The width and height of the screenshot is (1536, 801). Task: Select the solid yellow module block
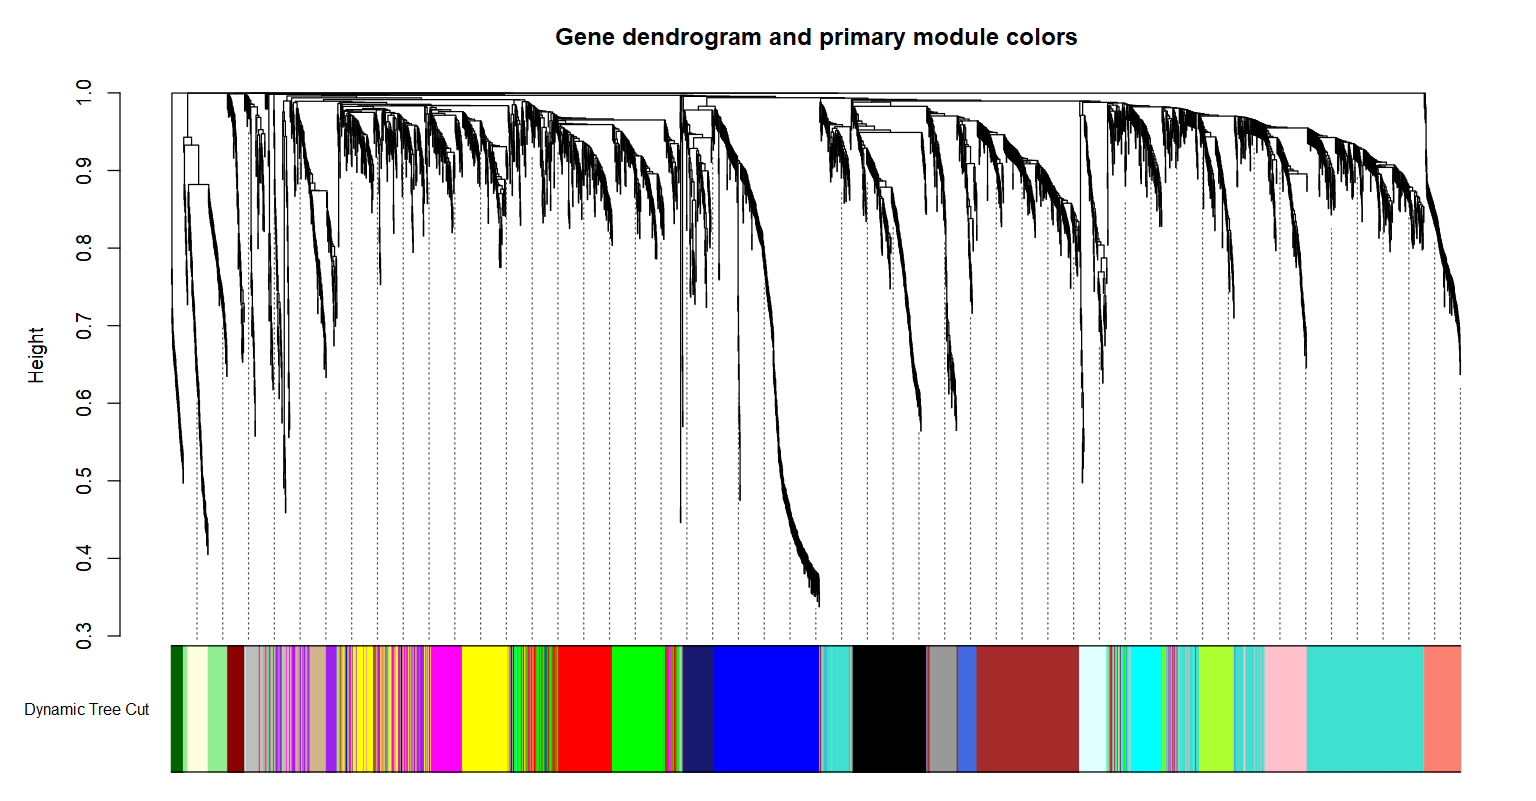486,708
